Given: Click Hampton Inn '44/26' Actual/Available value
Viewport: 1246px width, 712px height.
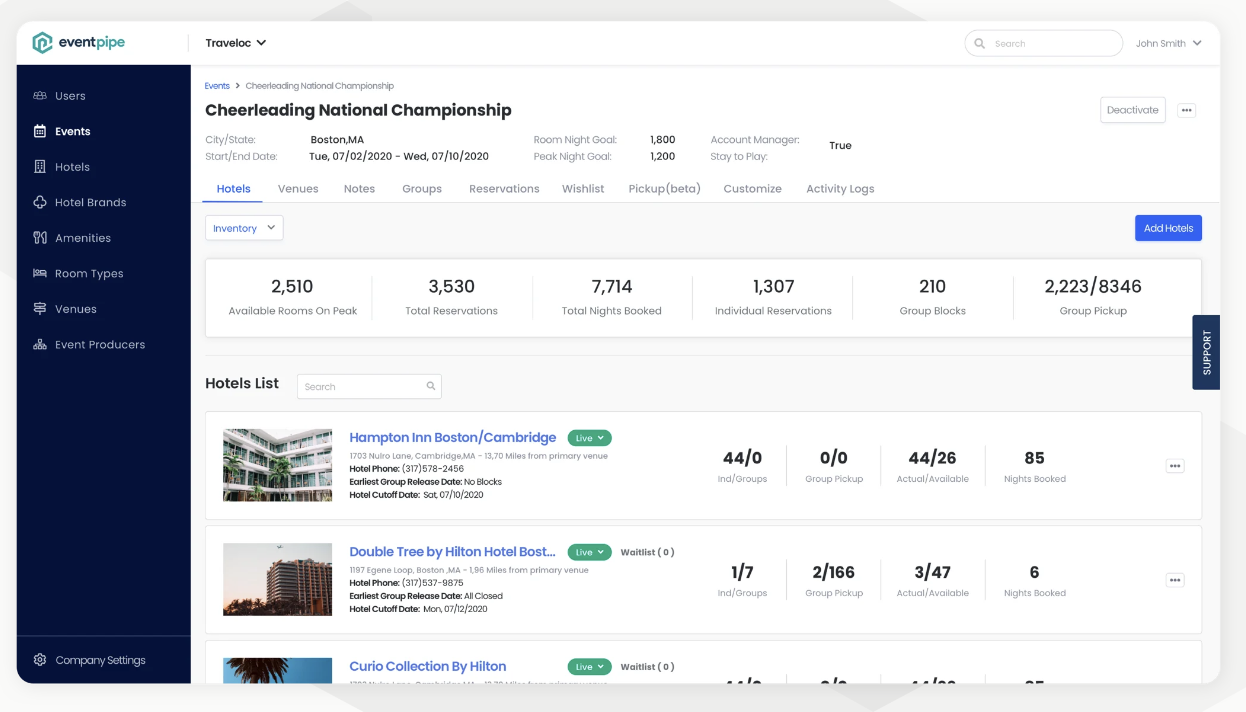Looking at the screenshot, I should pos(932,458).
